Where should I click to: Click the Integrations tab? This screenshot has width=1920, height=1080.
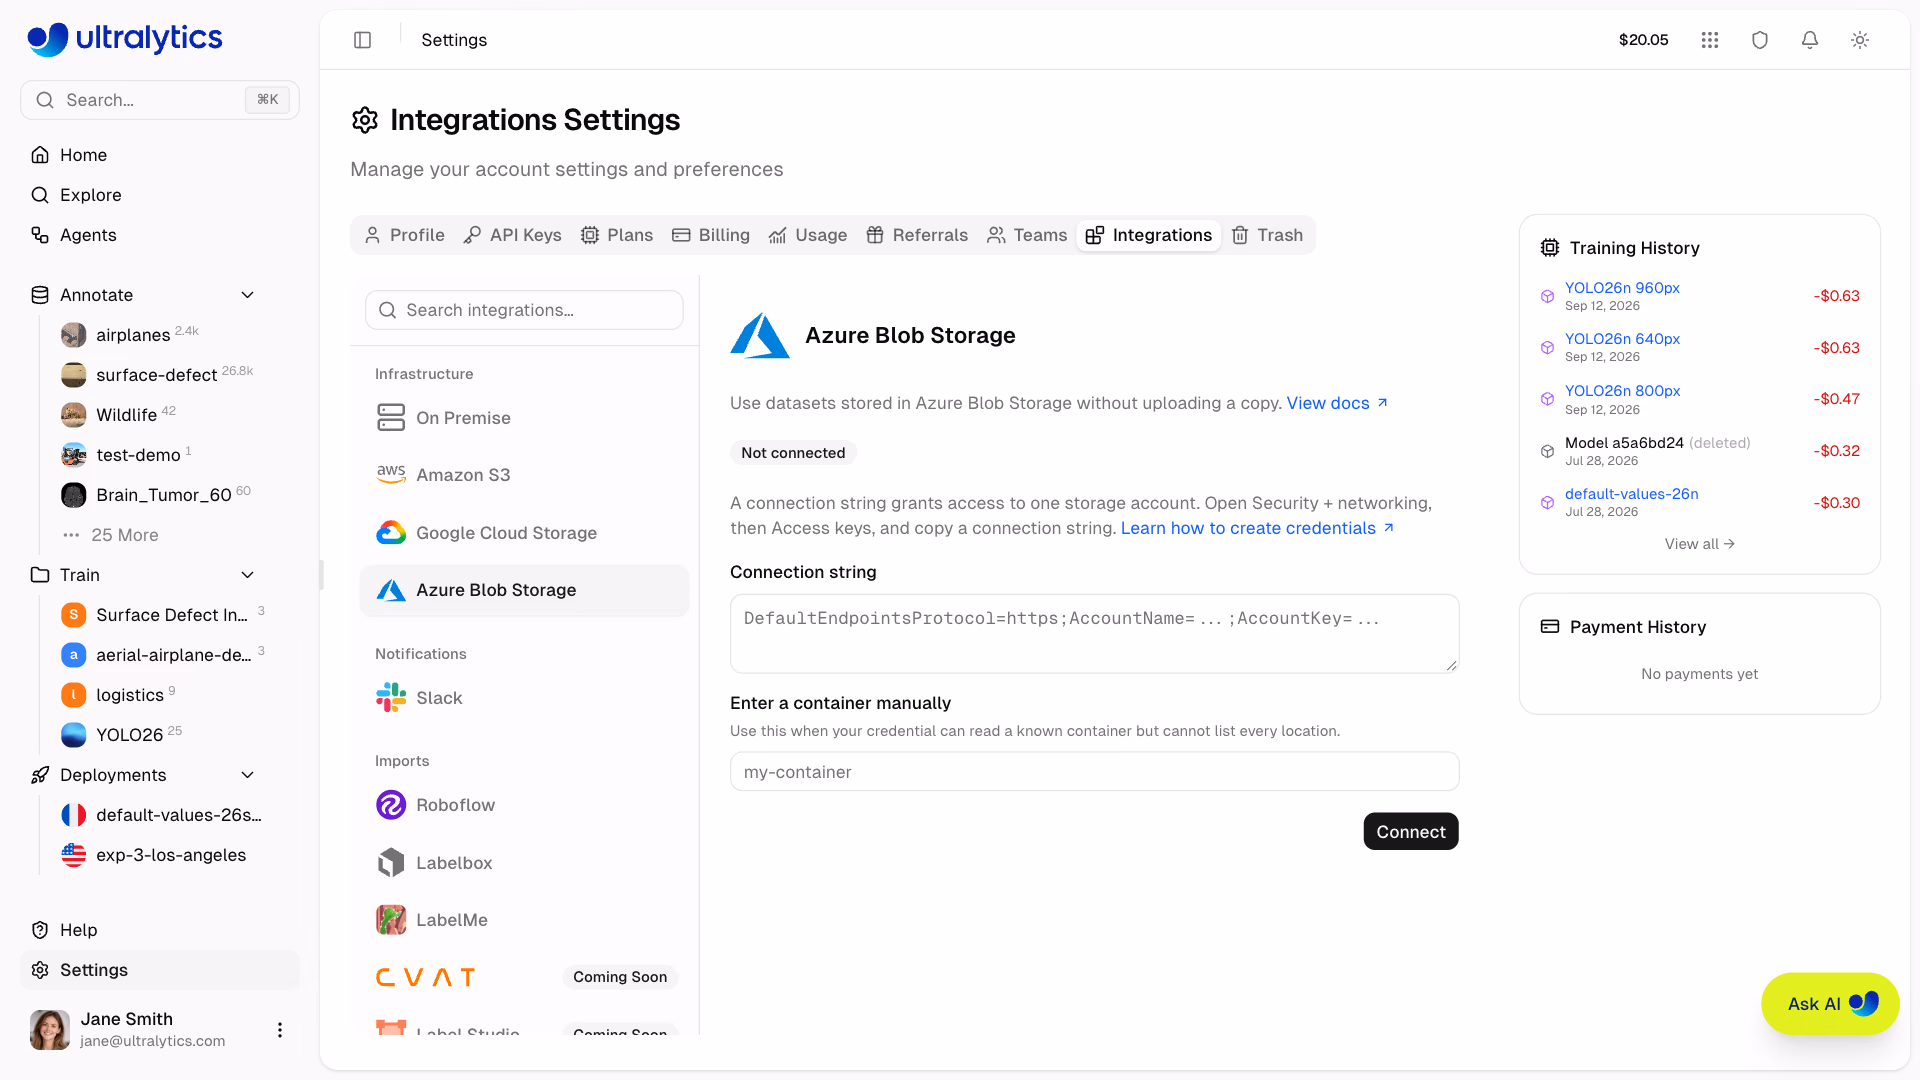tap(1149, 235)
